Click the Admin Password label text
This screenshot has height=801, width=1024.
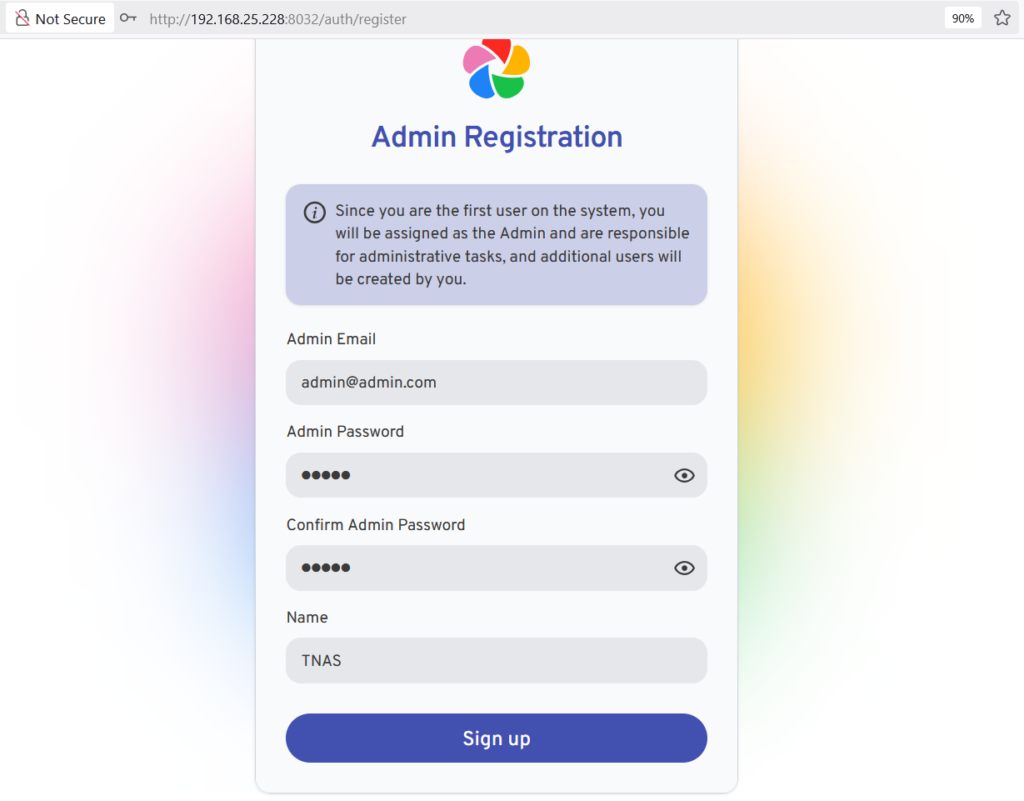345,432
